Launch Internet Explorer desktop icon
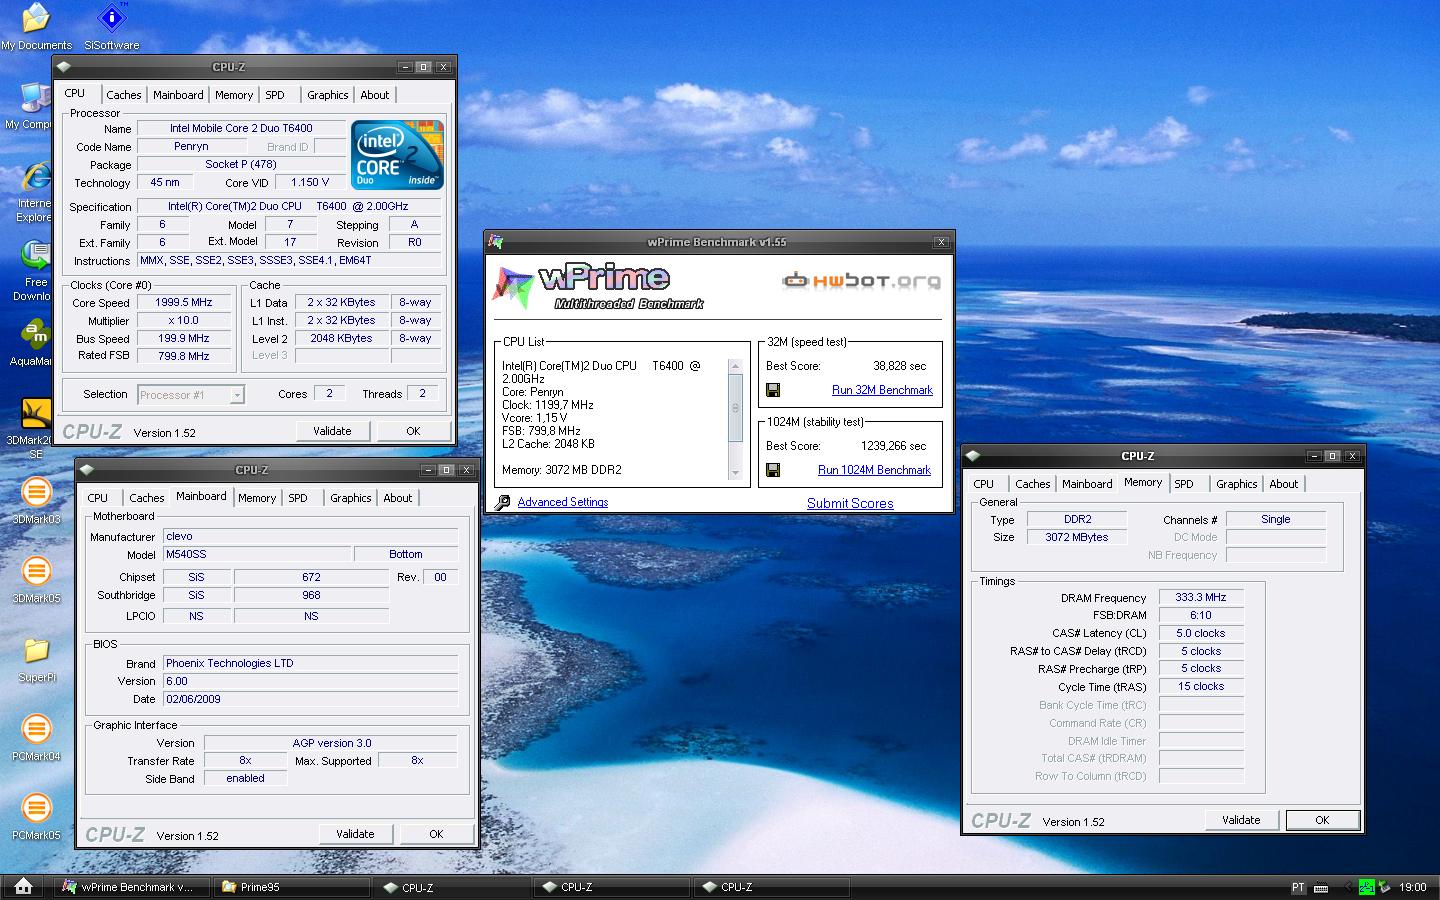This screenshot has height=900, width=1440. [36, 192]
